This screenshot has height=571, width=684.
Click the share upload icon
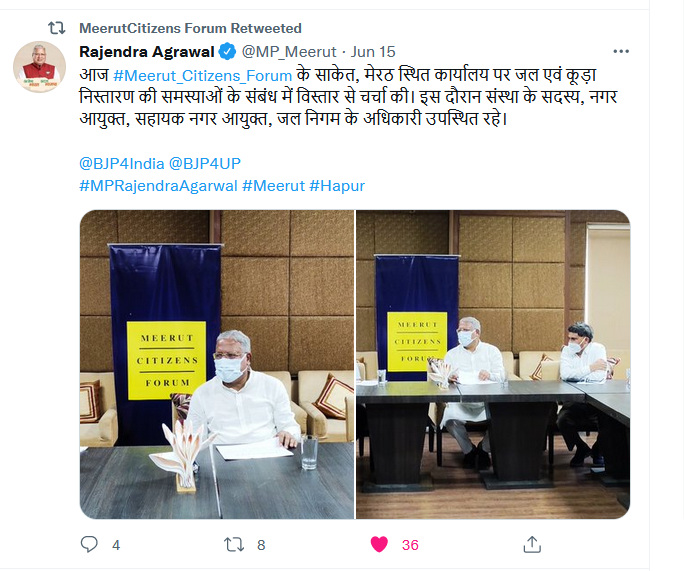tap(532, 544)
